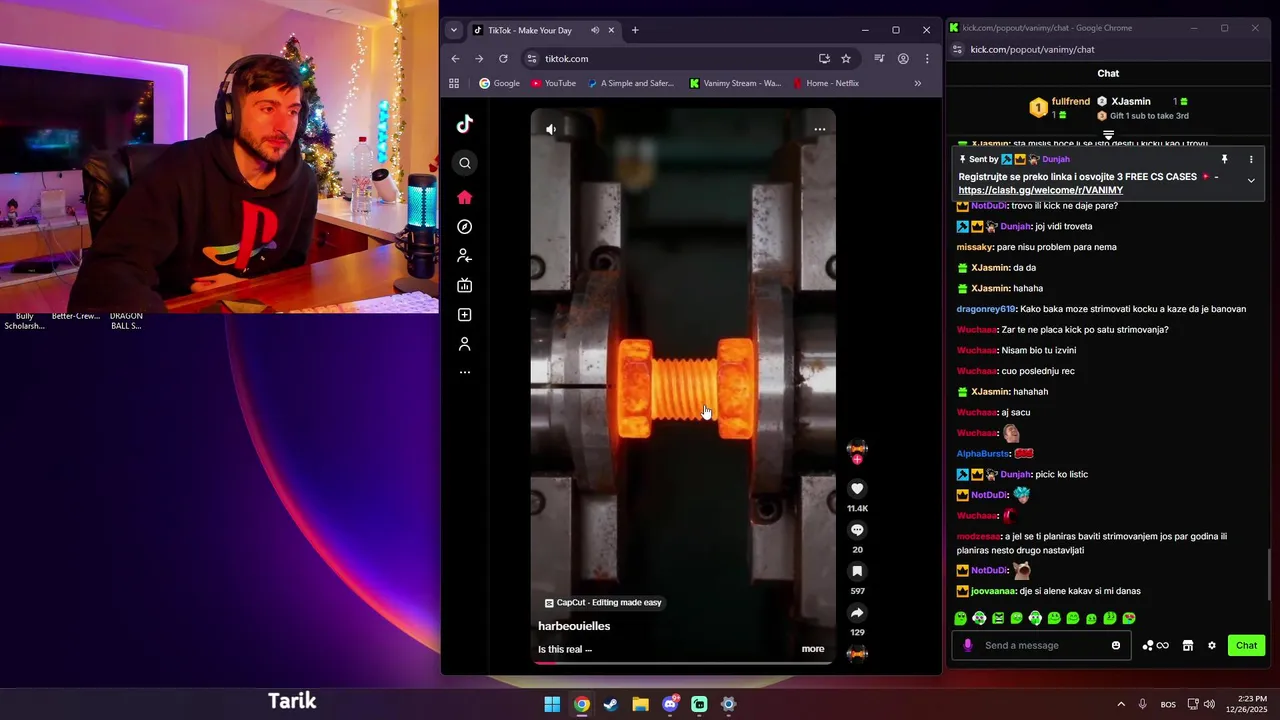
Task: Open Chrome apps grid shortcut
Action: (454, 83)
